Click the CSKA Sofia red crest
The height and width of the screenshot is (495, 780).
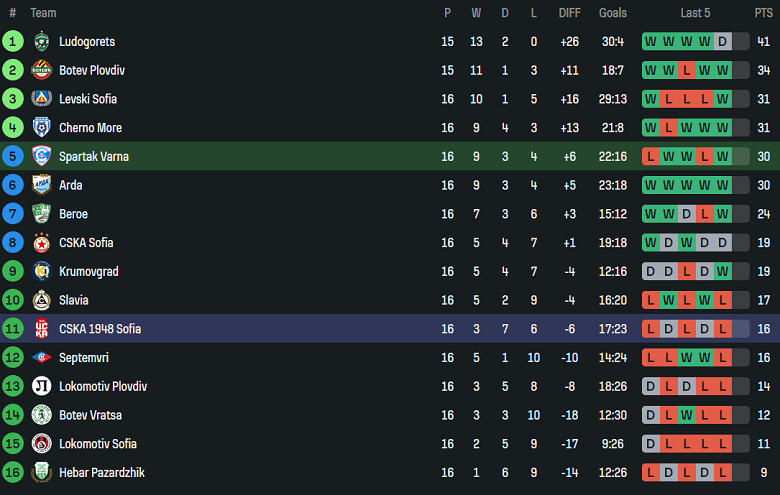point(41,243)
